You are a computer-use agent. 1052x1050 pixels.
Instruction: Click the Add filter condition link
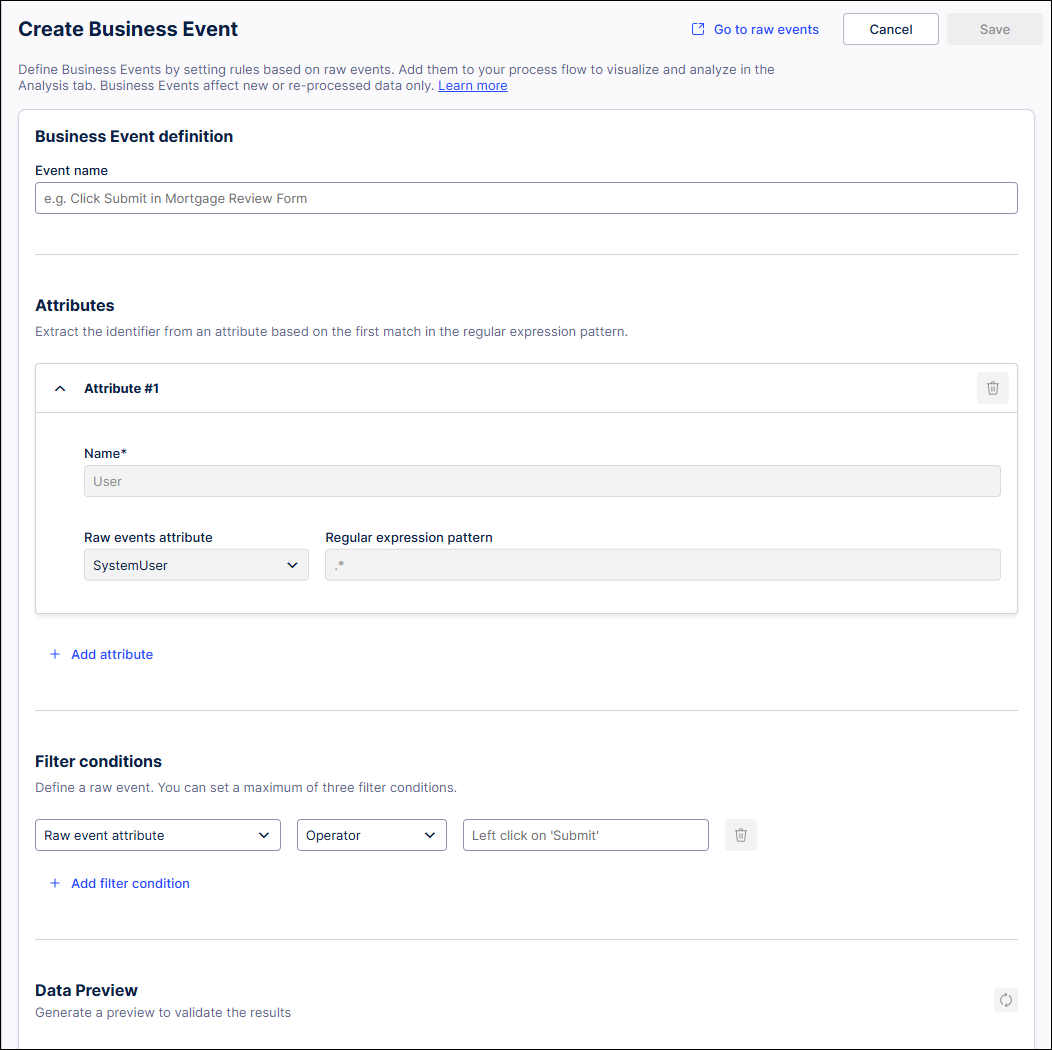(x=130, y=883)
